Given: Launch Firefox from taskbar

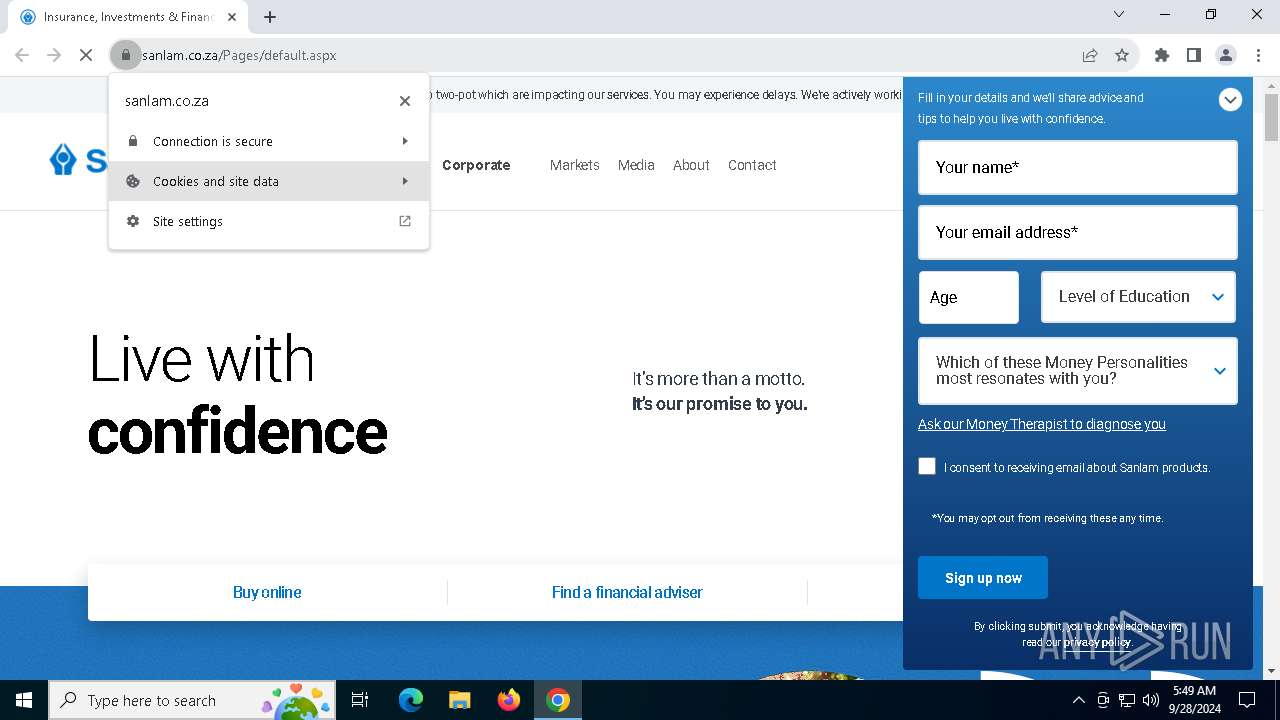Looking at the screenshot, I should point(509,700).
